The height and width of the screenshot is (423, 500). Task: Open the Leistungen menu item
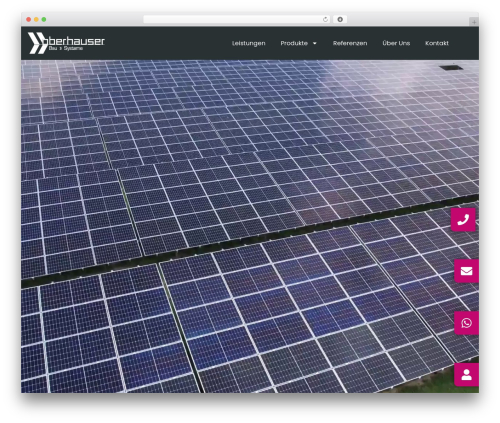[x=248, y=43]
